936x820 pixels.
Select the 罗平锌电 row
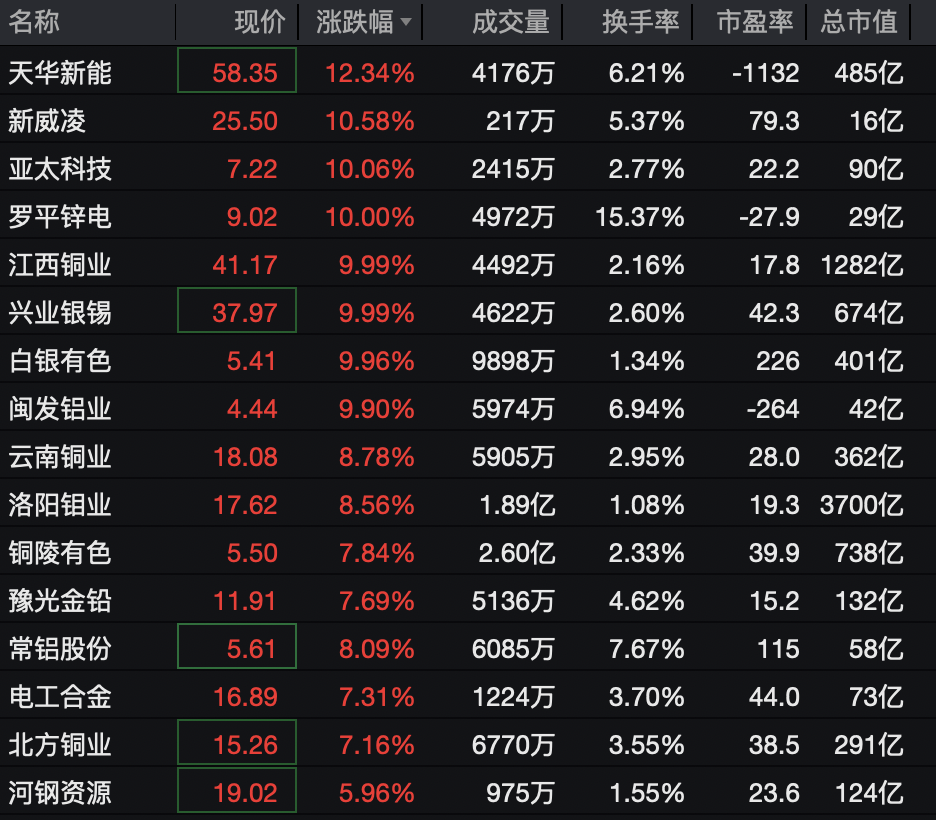point(60,217)
